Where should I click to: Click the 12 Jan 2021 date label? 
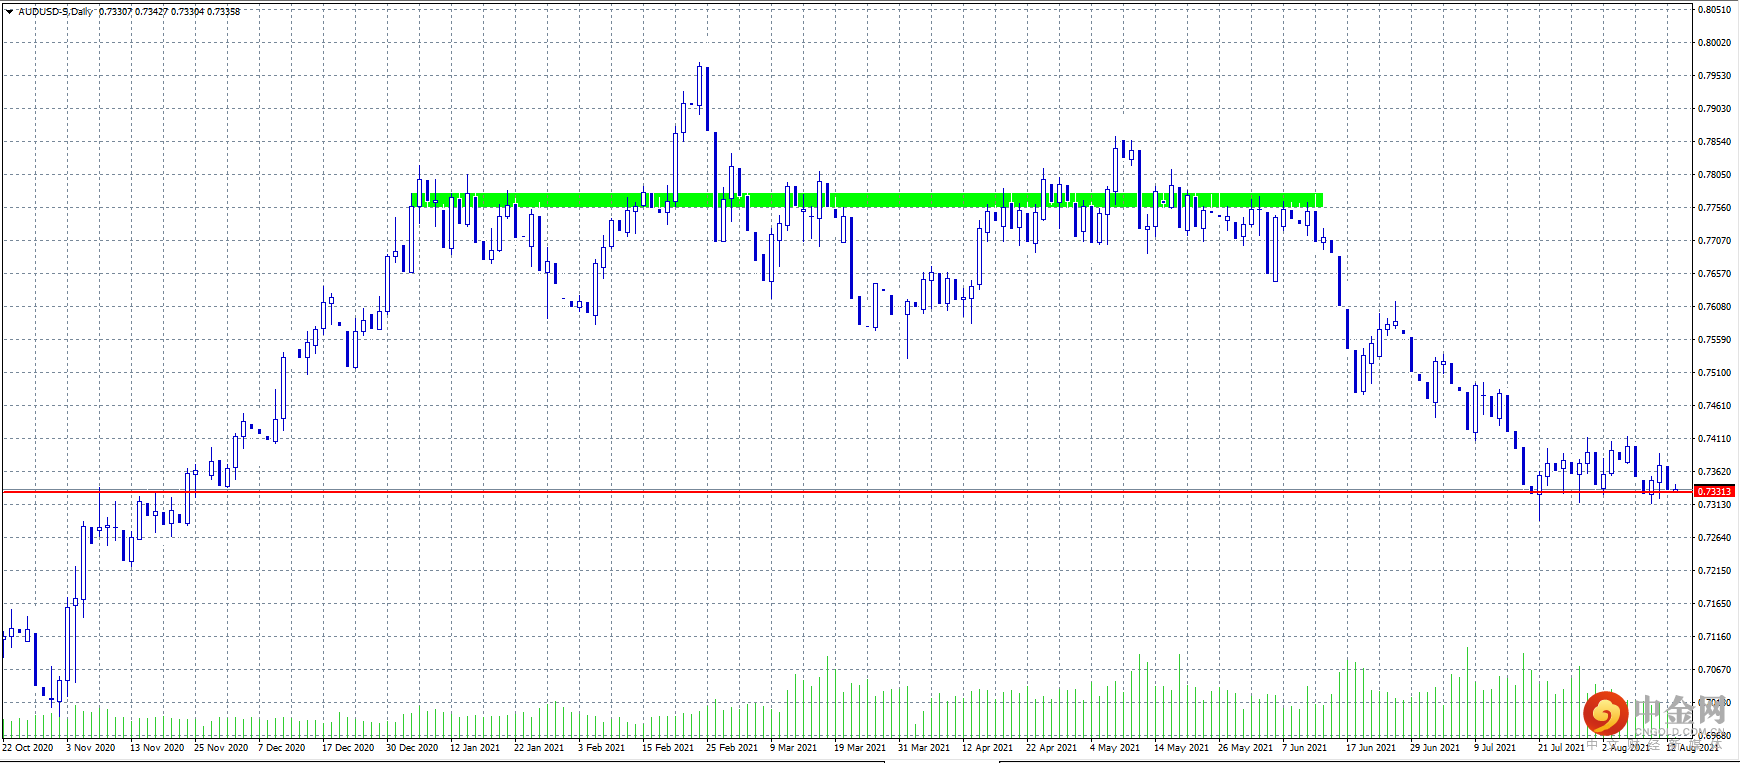tap(475, 748)
